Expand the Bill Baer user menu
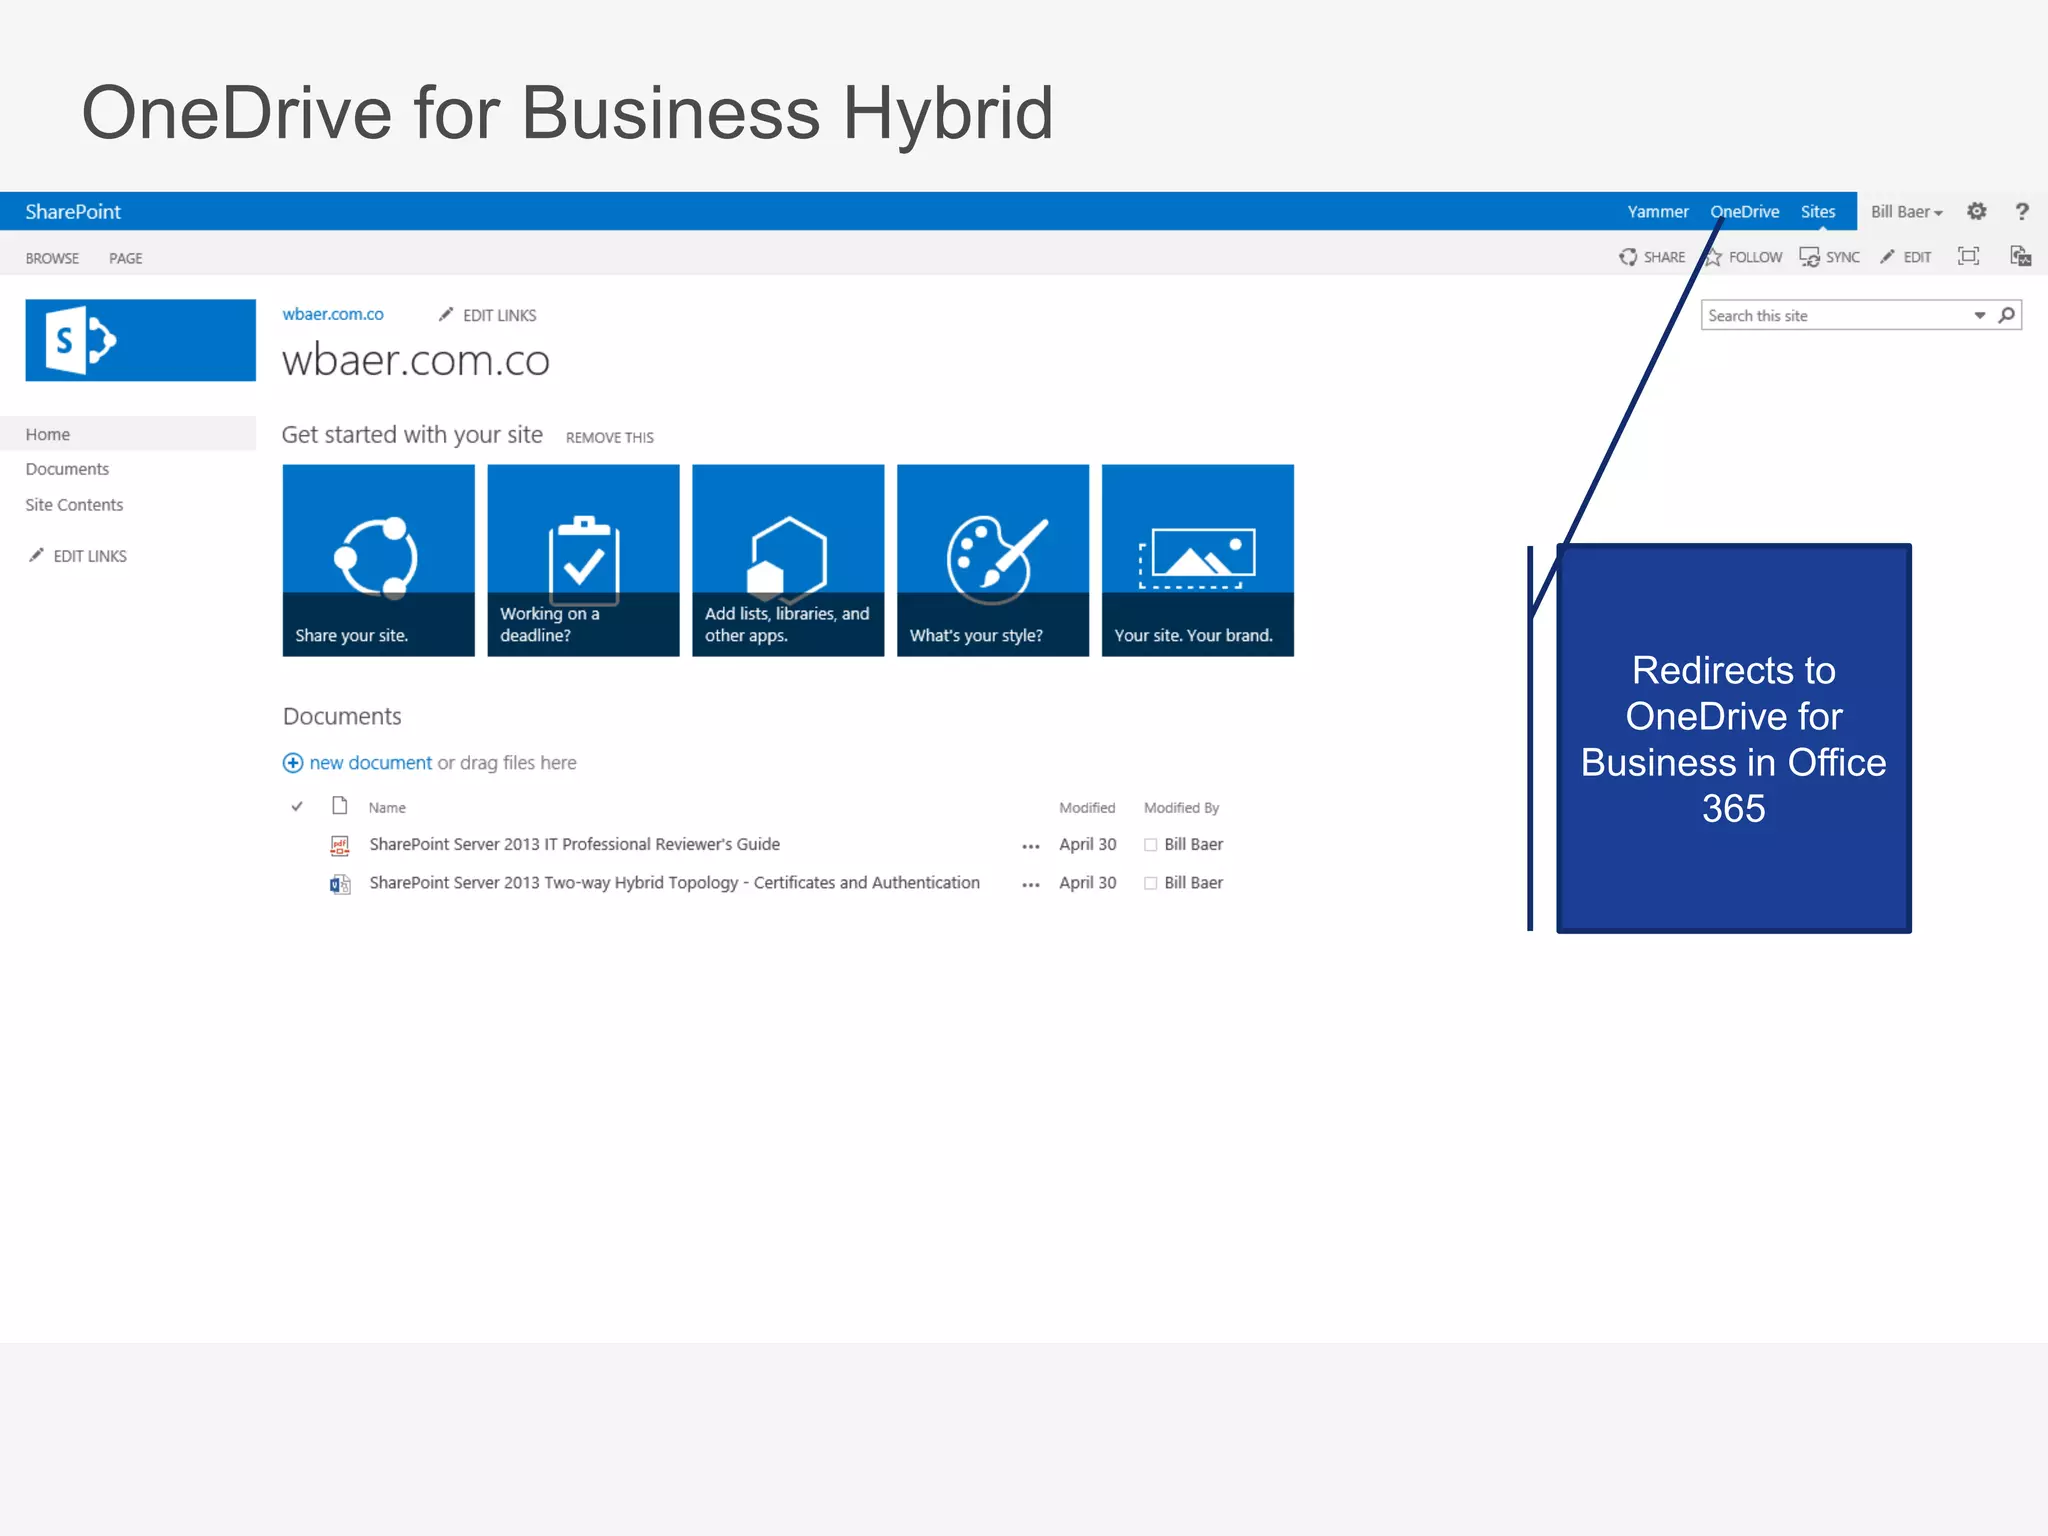The height and width of the screenshot is (1536, 2048). tap(1906, 211)
